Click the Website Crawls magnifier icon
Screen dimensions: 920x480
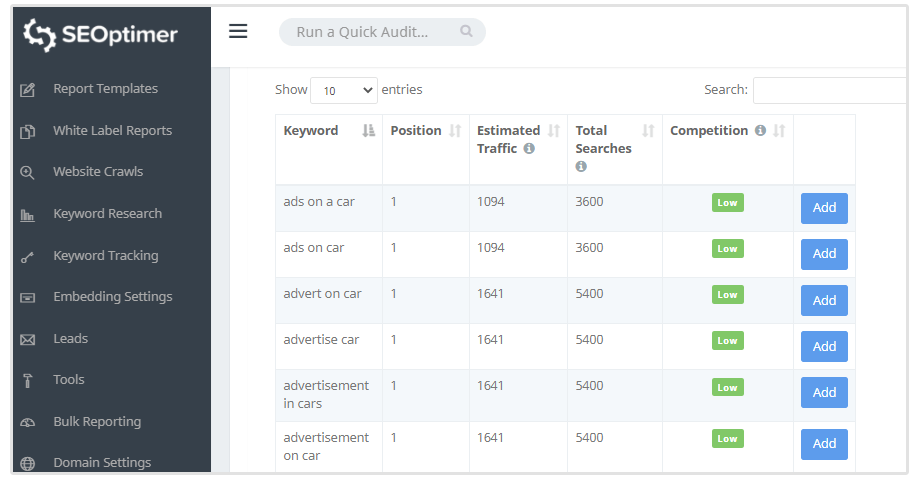coord(28,172)
